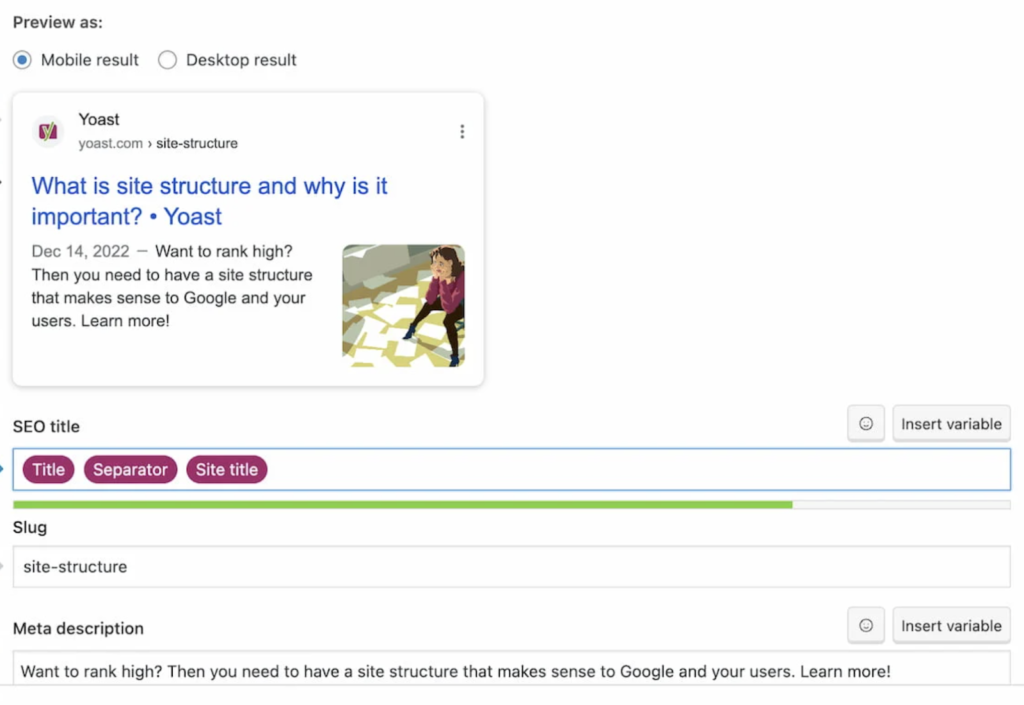Open the three-dot menu in the preview card
This screenshot has height=705, width=1024.
pyautogui.click(x=462, y=131)
